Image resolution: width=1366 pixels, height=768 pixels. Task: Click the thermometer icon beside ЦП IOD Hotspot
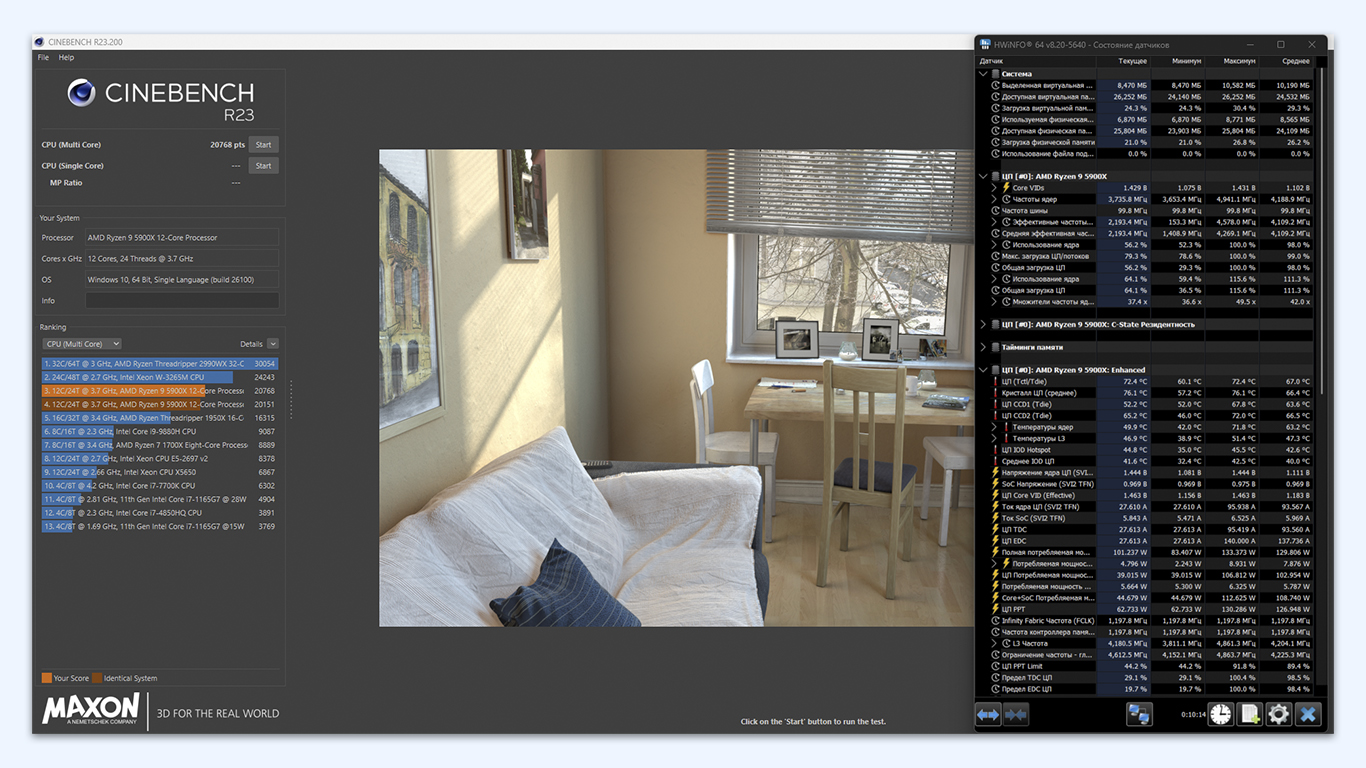point(995,450)
